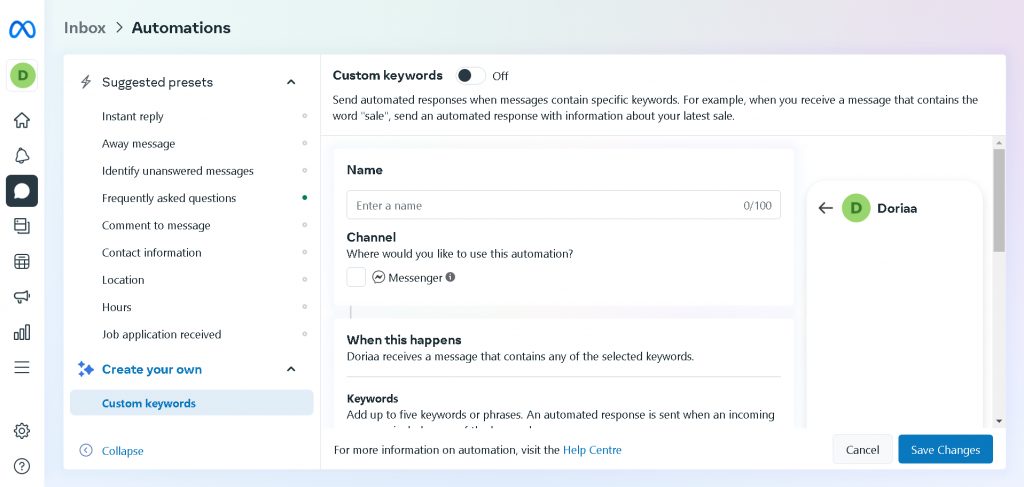Open the Home icon in sidebar
This screenshot has width=1024, height=487.
coord(22,121)
